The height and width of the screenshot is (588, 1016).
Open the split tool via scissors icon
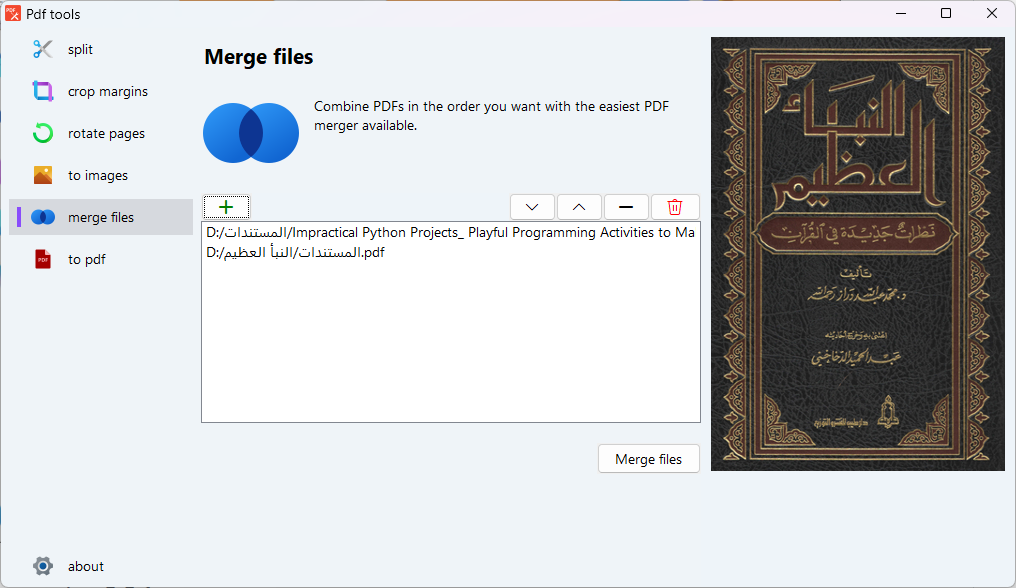click(x=43, y=49)
